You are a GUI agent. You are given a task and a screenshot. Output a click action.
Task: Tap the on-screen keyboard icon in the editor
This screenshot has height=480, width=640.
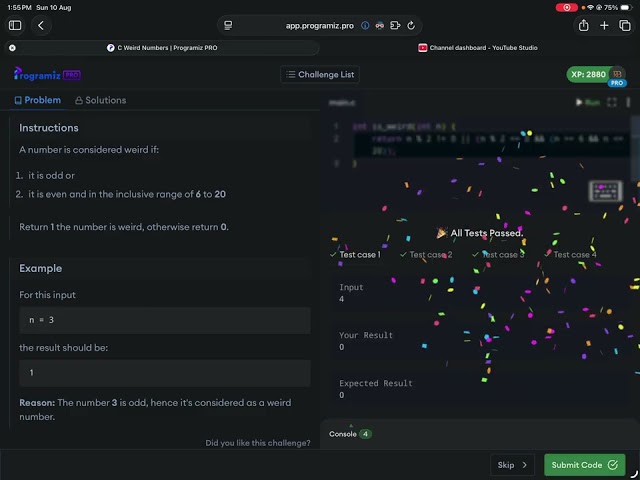(603, 190)
